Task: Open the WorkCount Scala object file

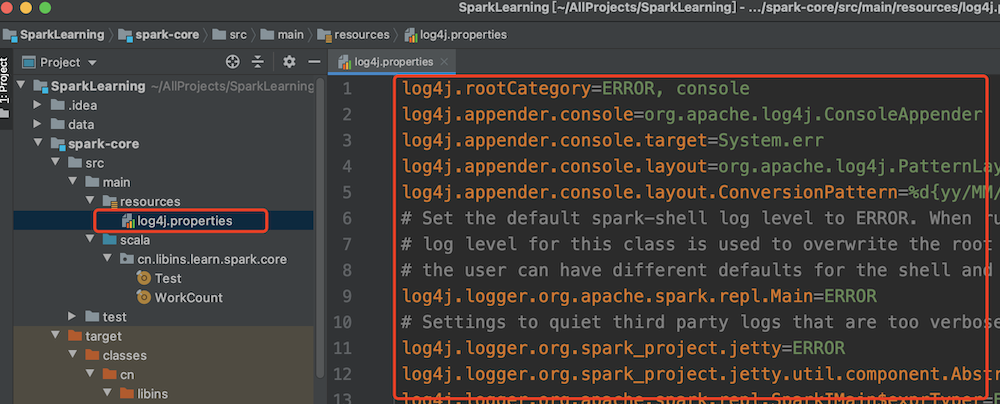Action: (x=187, y=297)
